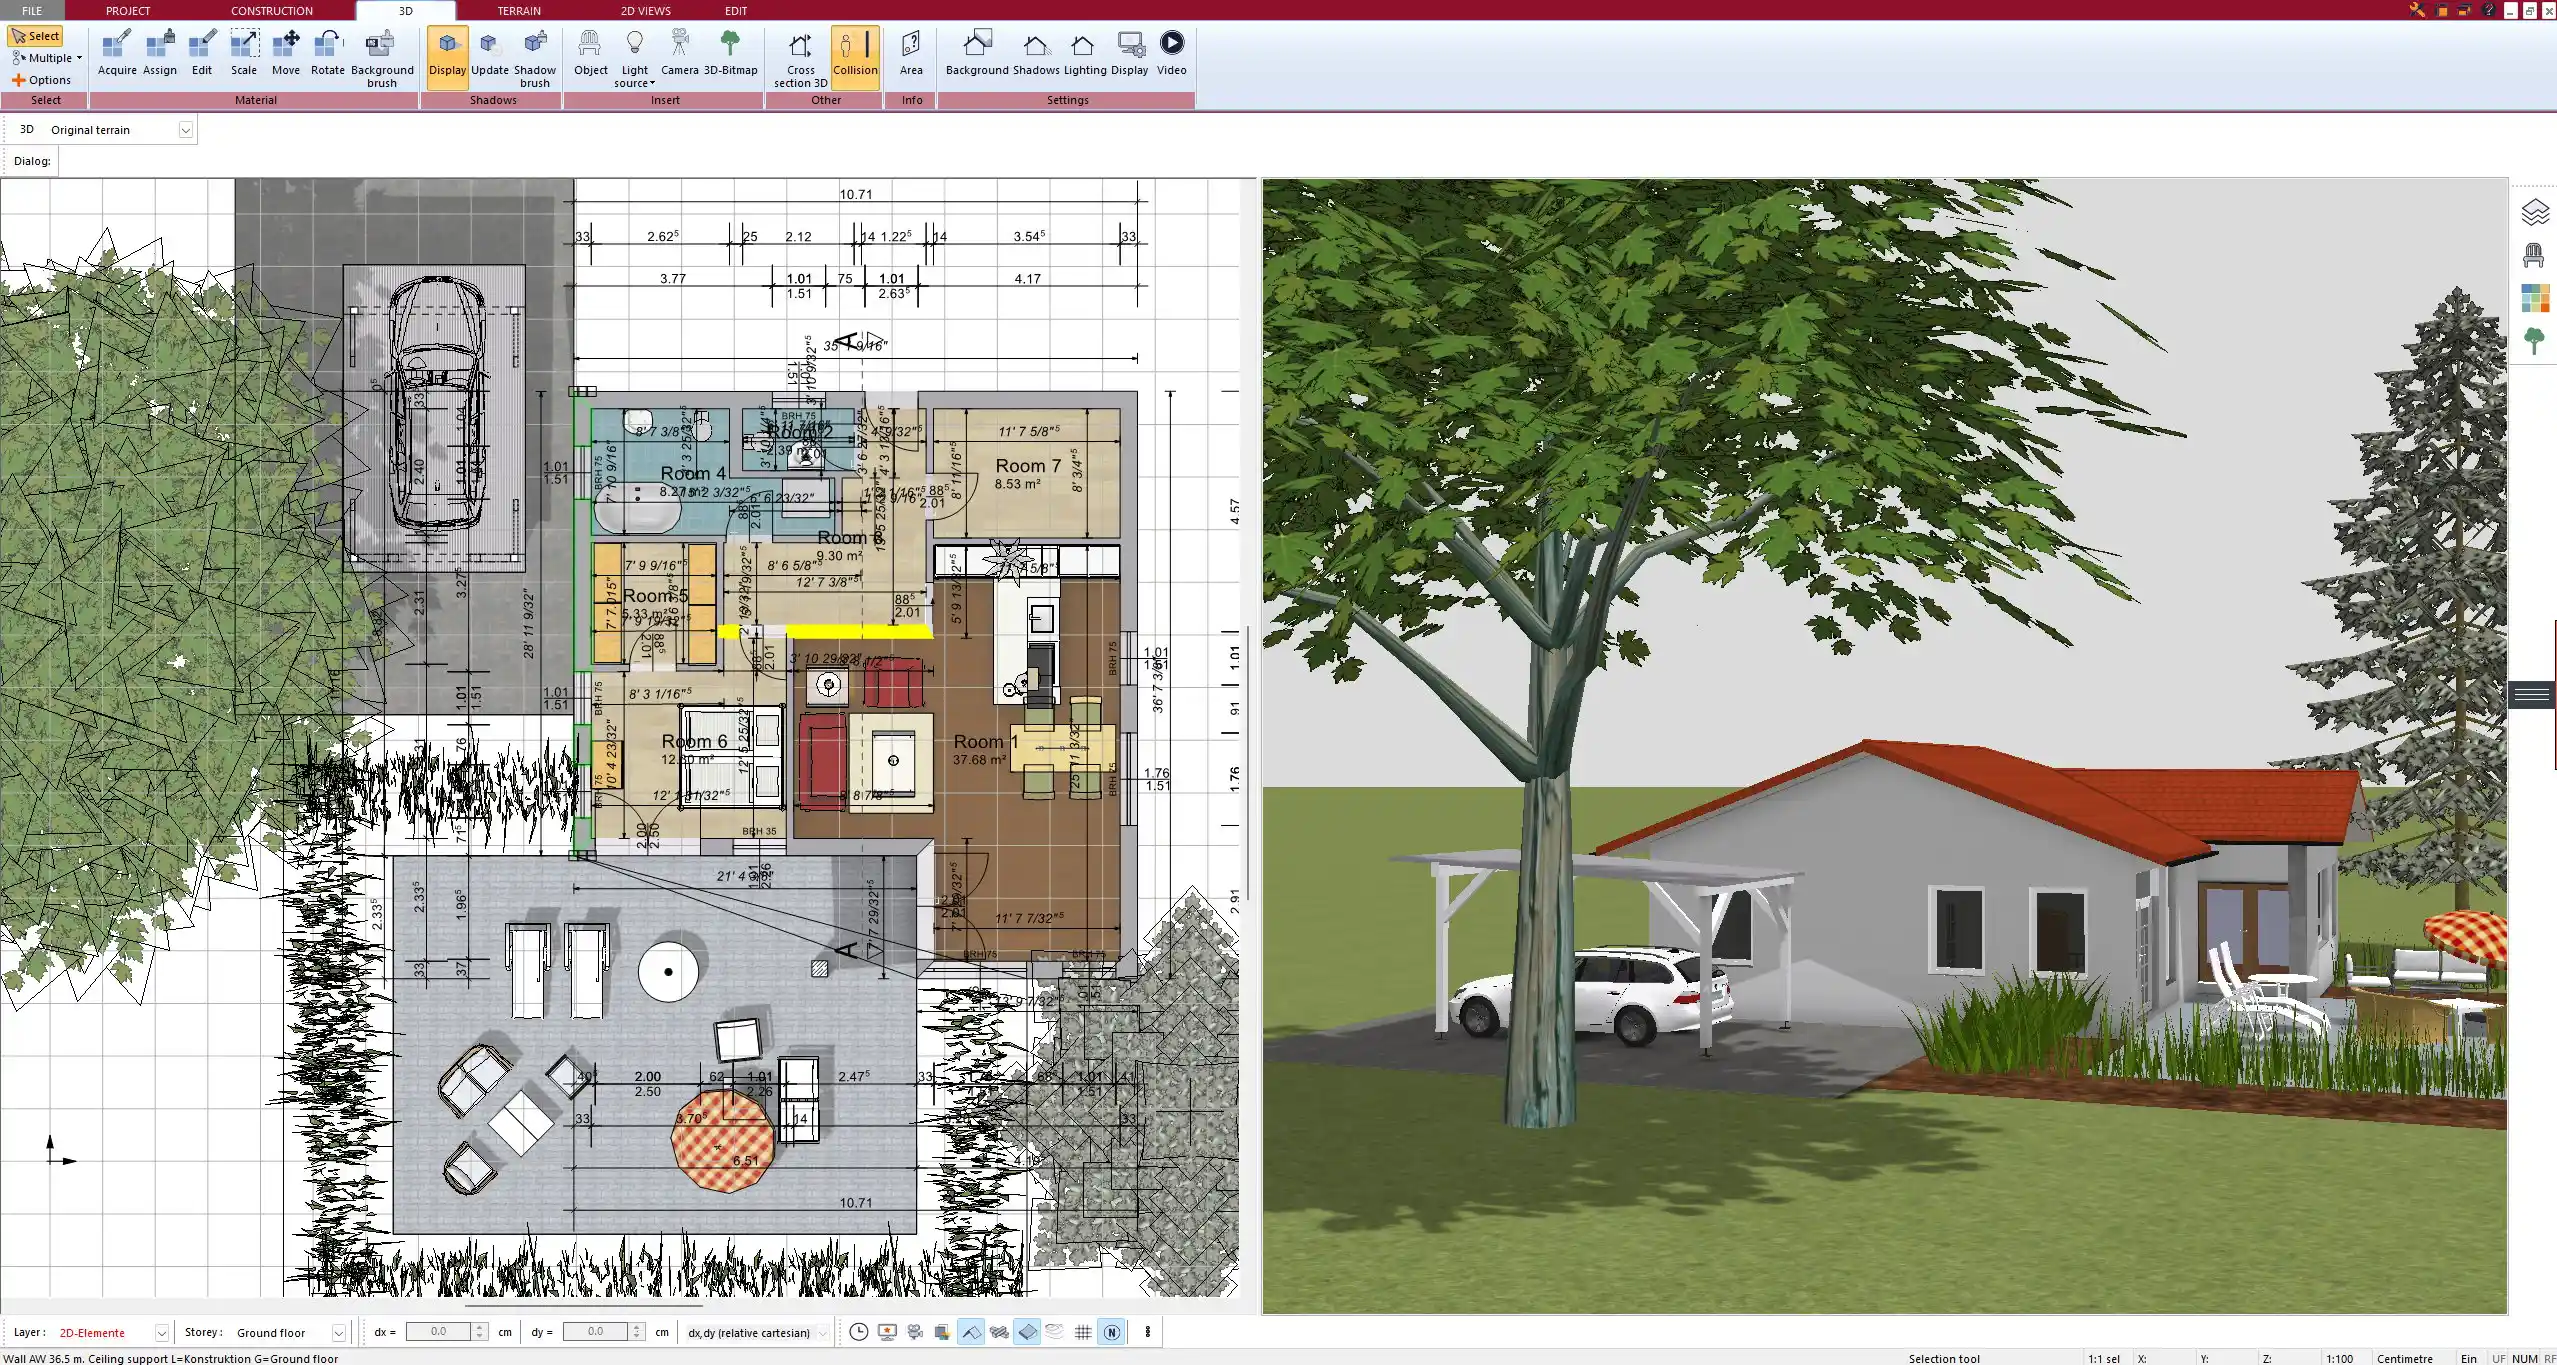Toggle the Collision option

(855, 58)
